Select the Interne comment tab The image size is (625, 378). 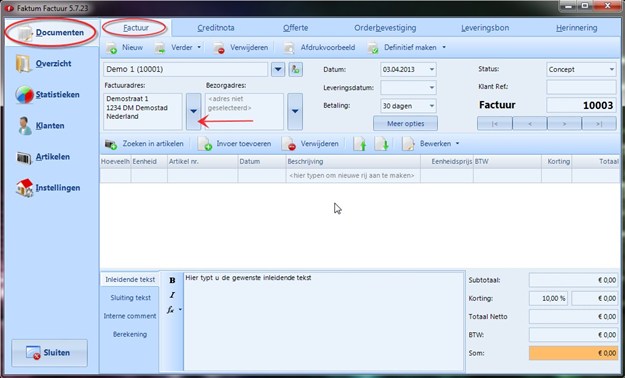[x=130, y=316]
